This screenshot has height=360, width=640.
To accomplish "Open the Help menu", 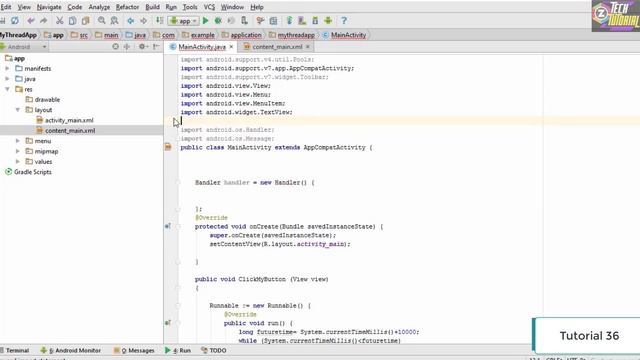I will coord(257,7).
